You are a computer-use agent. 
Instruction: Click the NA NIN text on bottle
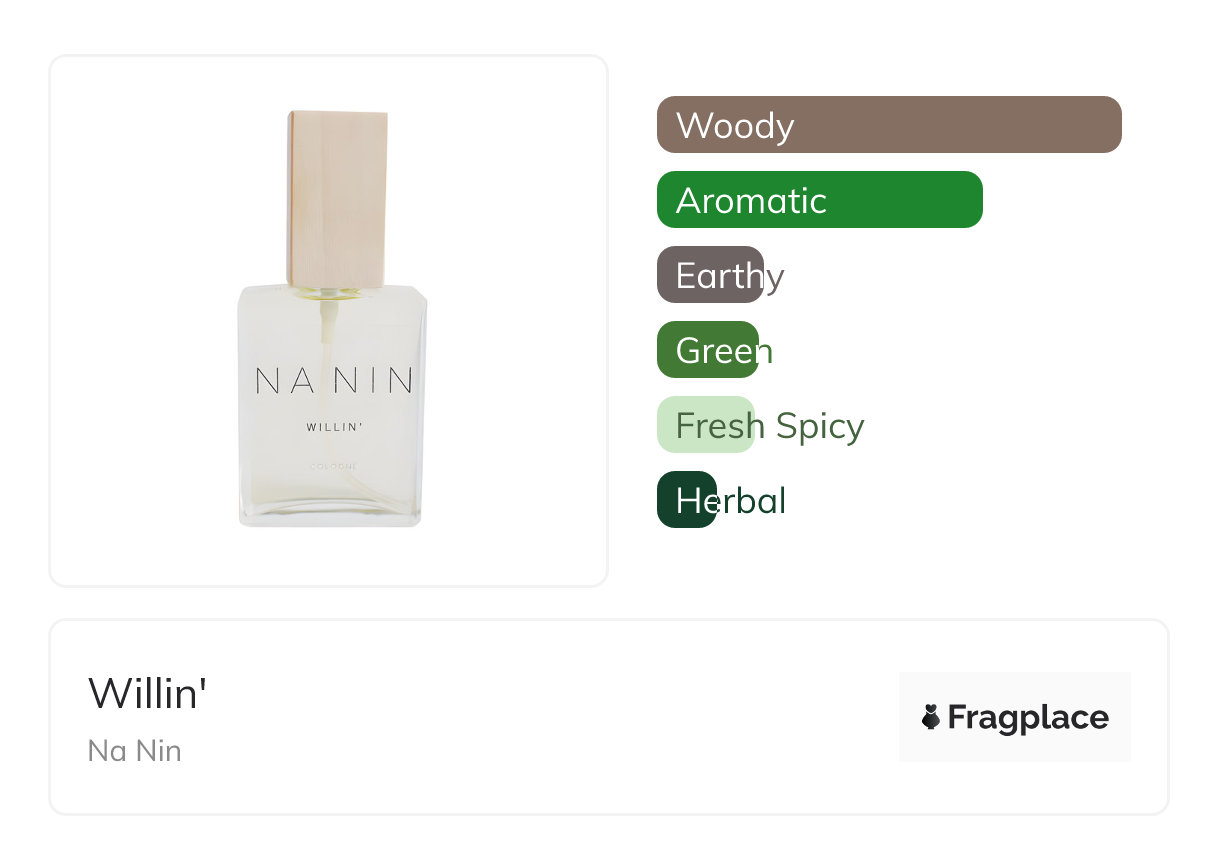(333, 381)
